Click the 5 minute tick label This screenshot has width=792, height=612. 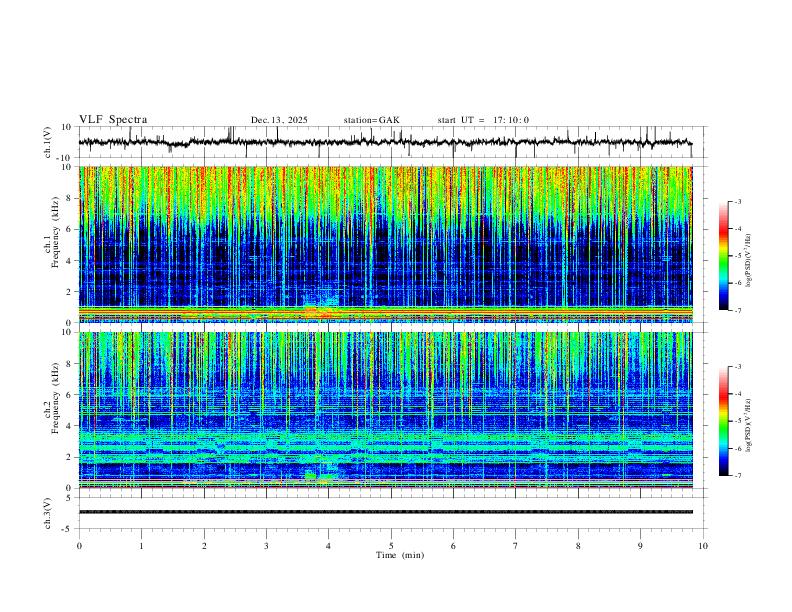pos(391,546)
